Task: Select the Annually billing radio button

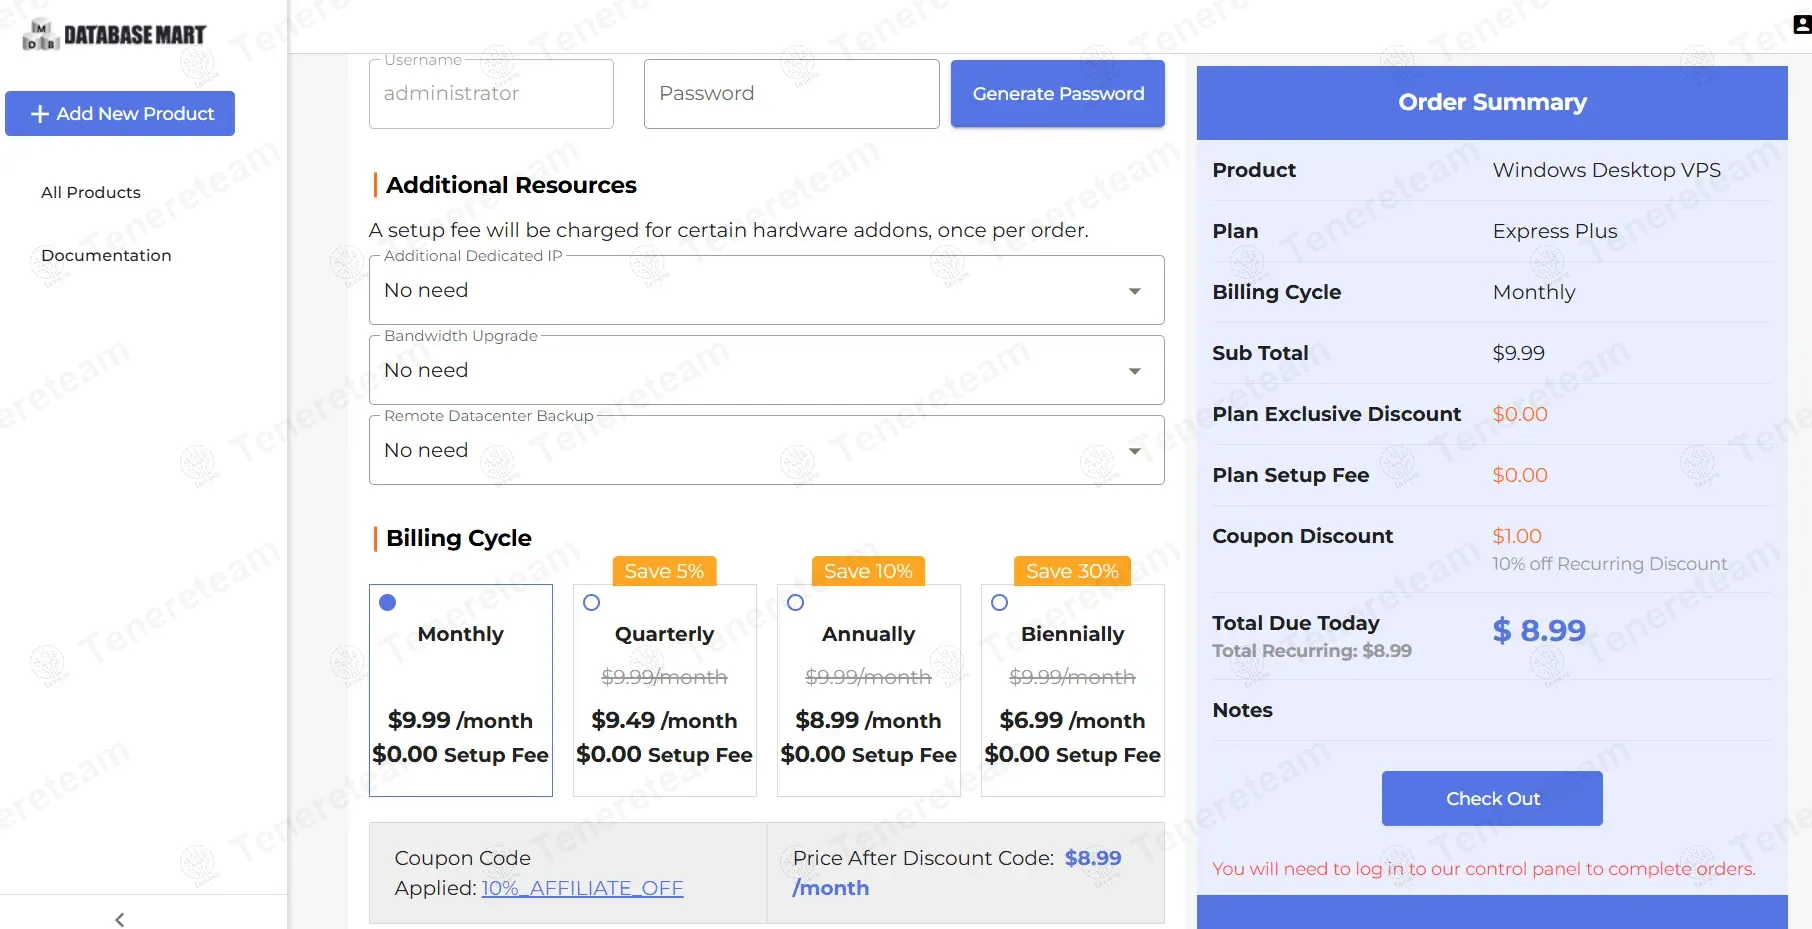Action: 796,602
